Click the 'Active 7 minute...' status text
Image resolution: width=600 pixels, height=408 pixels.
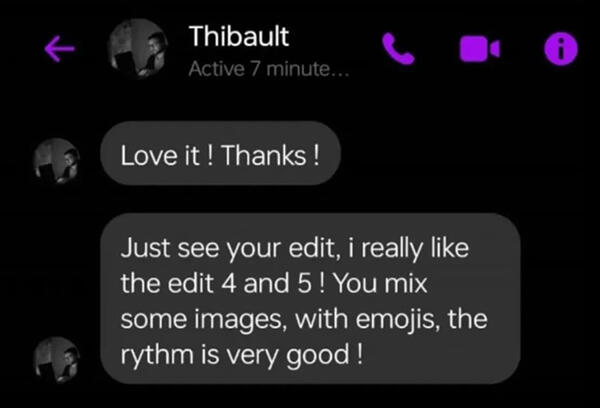click(269, 69)
